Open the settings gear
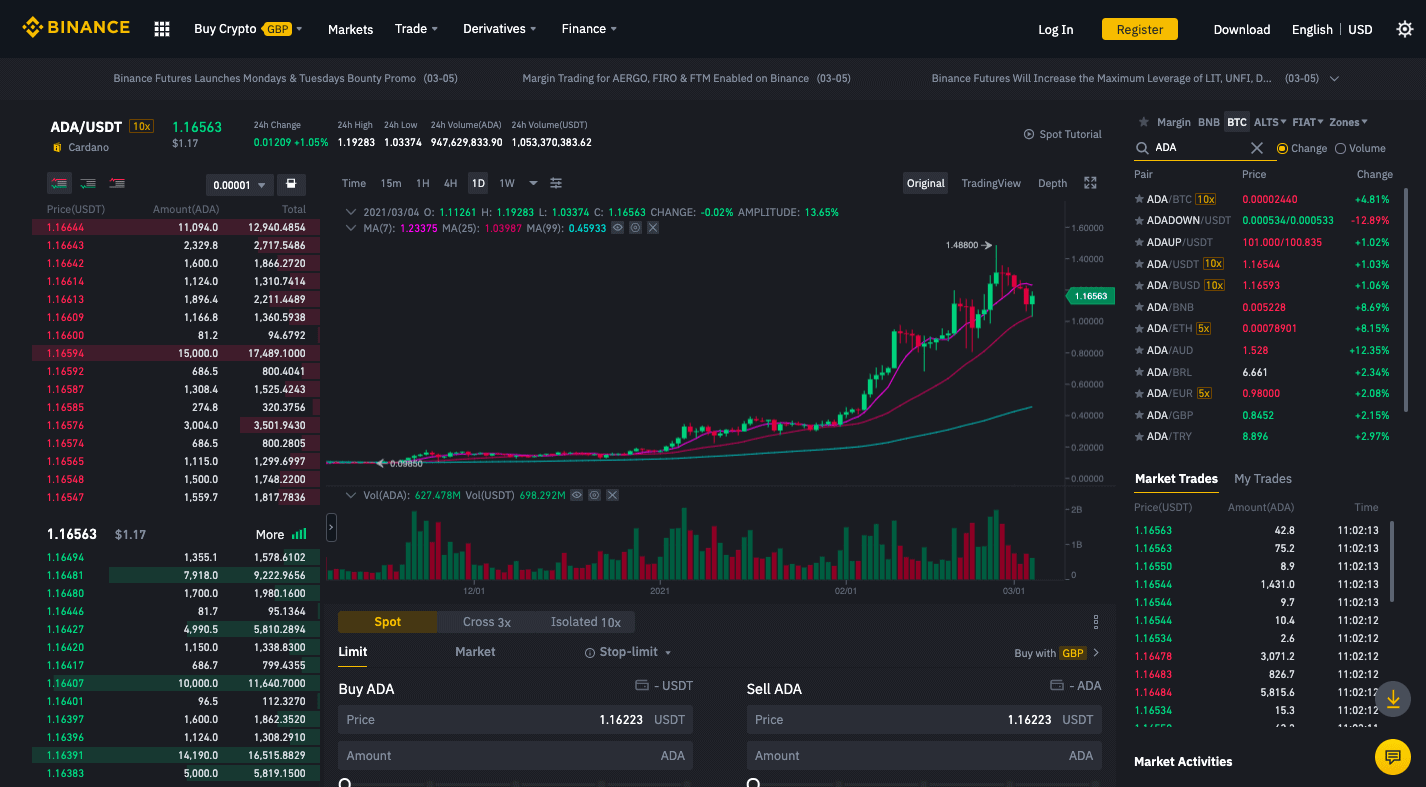 click(1404, 29)
